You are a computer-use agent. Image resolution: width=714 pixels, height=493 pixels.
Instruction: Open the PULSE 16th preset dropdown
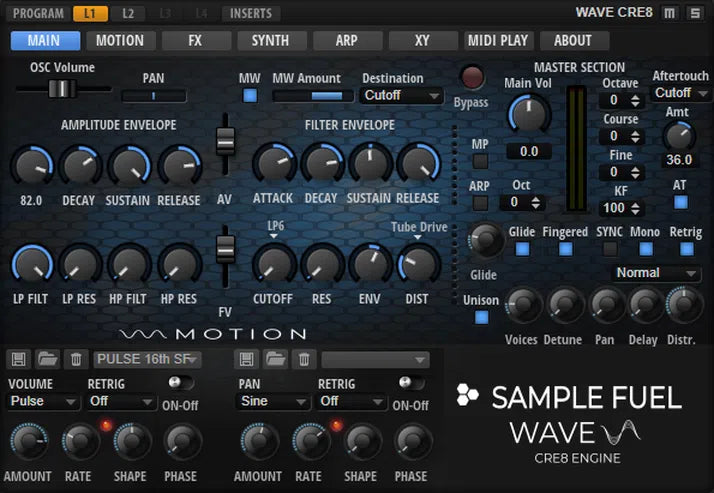coord(148,360)
